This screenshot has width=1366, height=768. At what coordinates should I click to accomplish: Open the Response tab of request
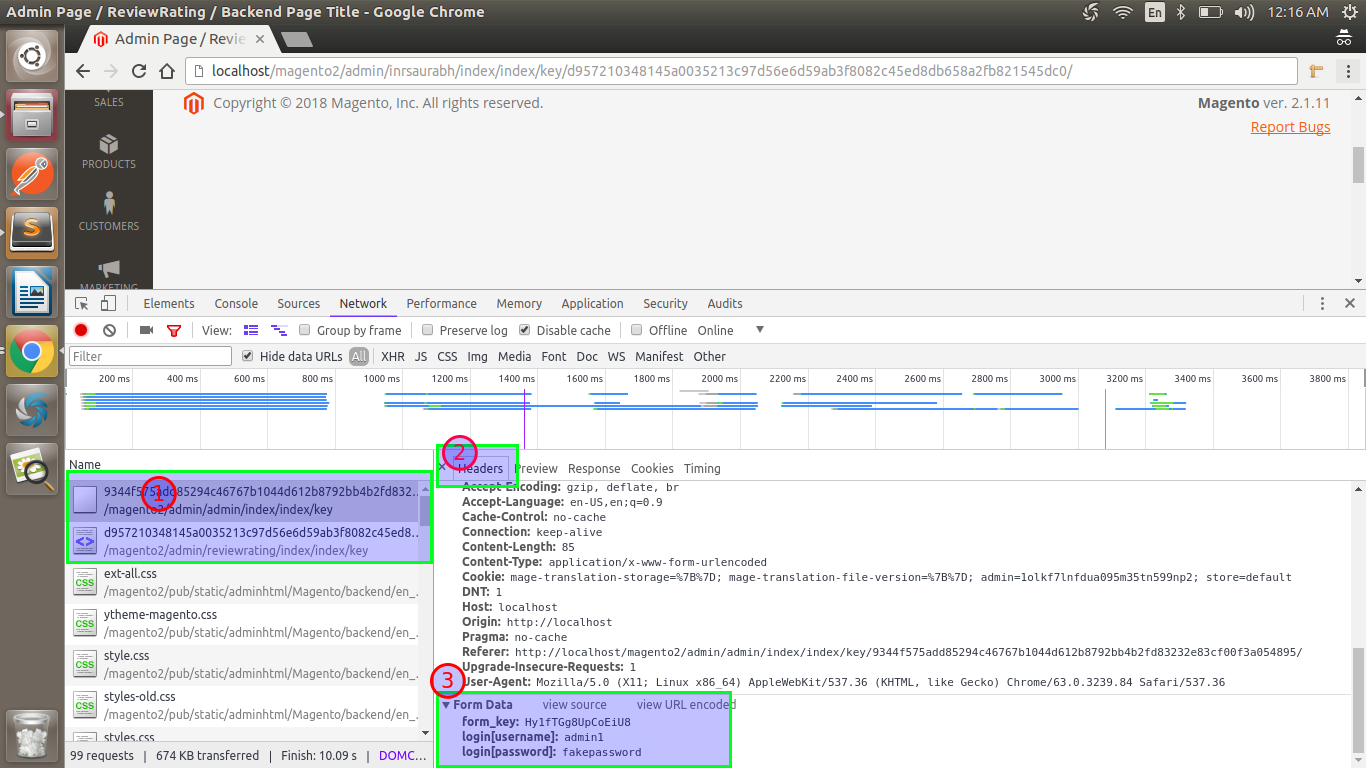(594, 469)
